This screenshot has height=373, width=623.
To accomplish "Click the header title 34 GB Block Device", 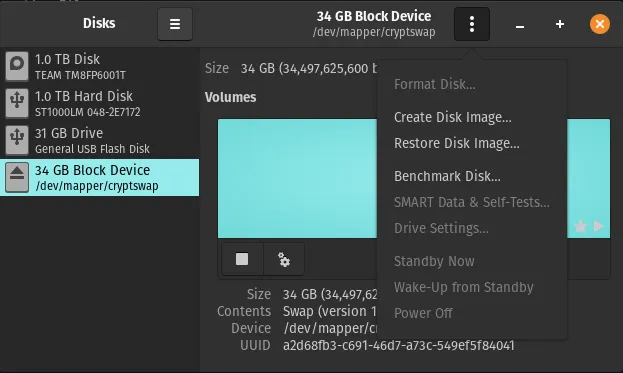I will pyautogui.click(x=373, y=16).
